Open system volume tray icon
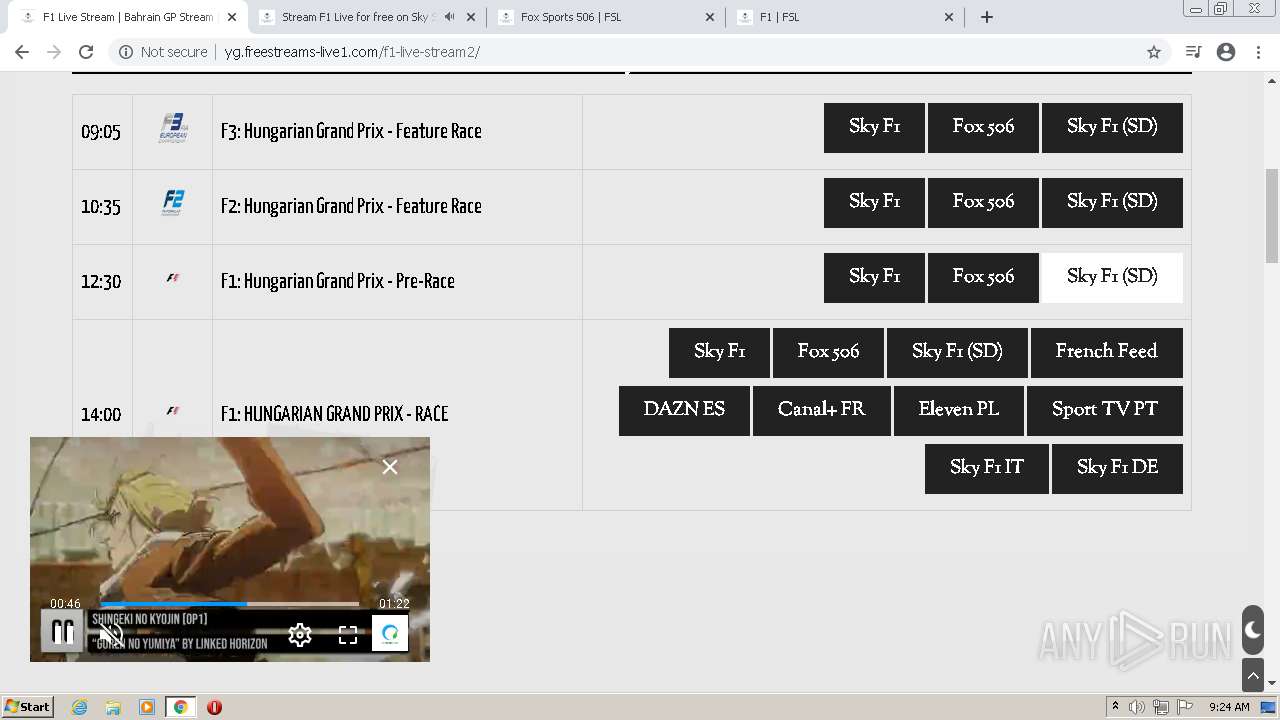 tap(1137, 707)
